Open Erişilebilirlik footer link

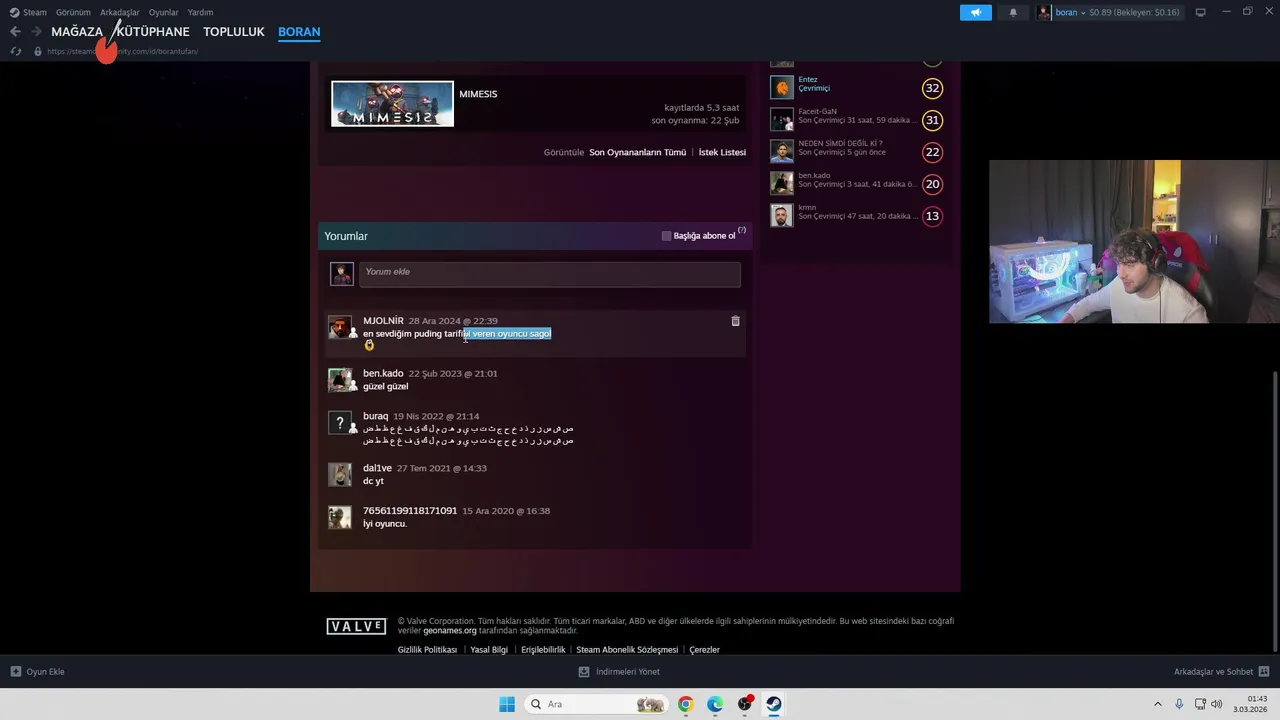coord(543,650)
